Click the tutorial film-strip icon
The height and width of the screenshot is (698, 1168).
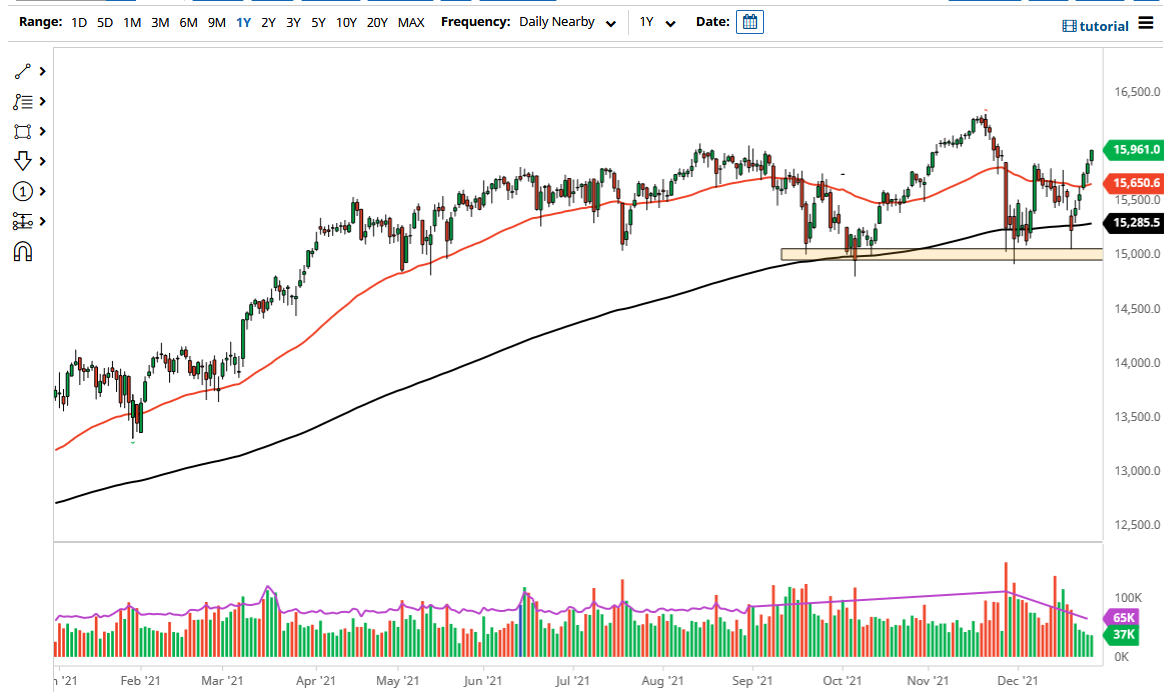(1067, 26)
